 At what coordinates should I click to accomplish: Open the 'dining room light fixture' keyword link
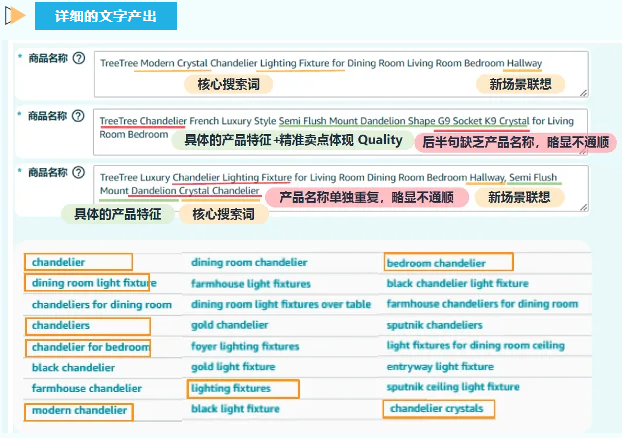point(87,284)
